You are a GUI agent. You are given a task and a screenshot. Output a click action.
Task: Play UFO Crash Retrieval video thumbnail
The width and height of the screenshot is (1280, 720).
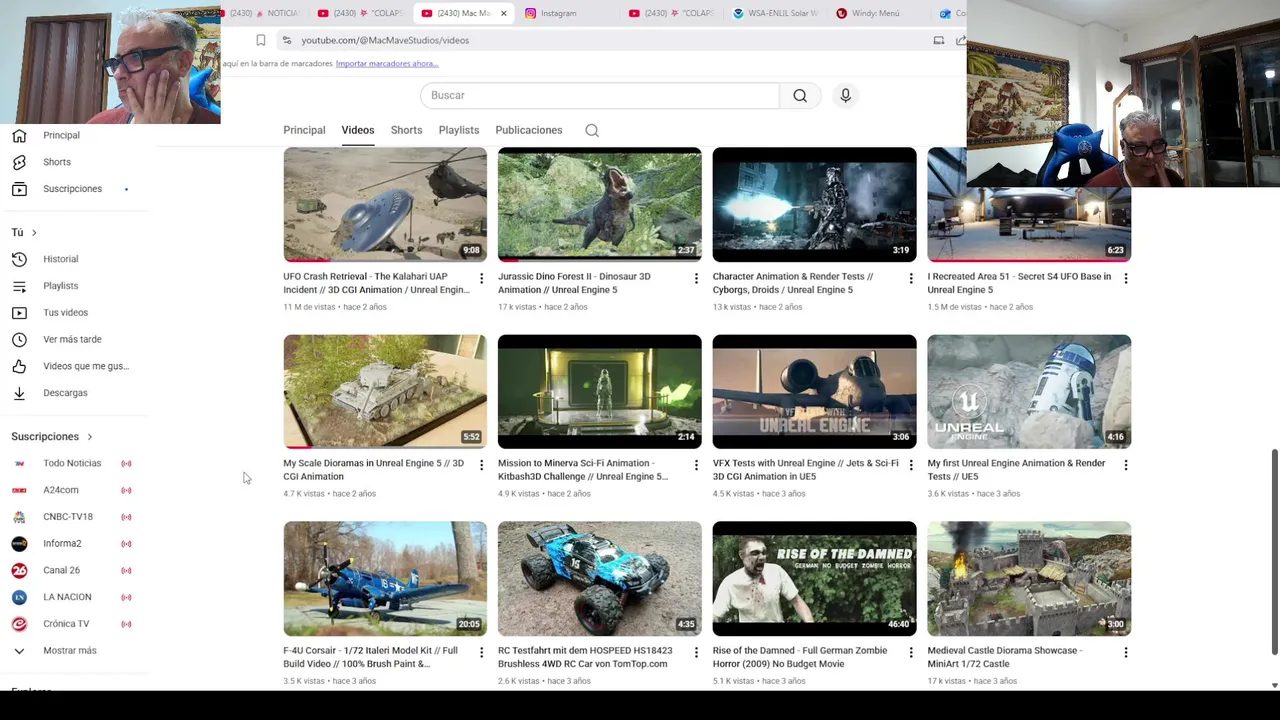[x=385, y=204]
